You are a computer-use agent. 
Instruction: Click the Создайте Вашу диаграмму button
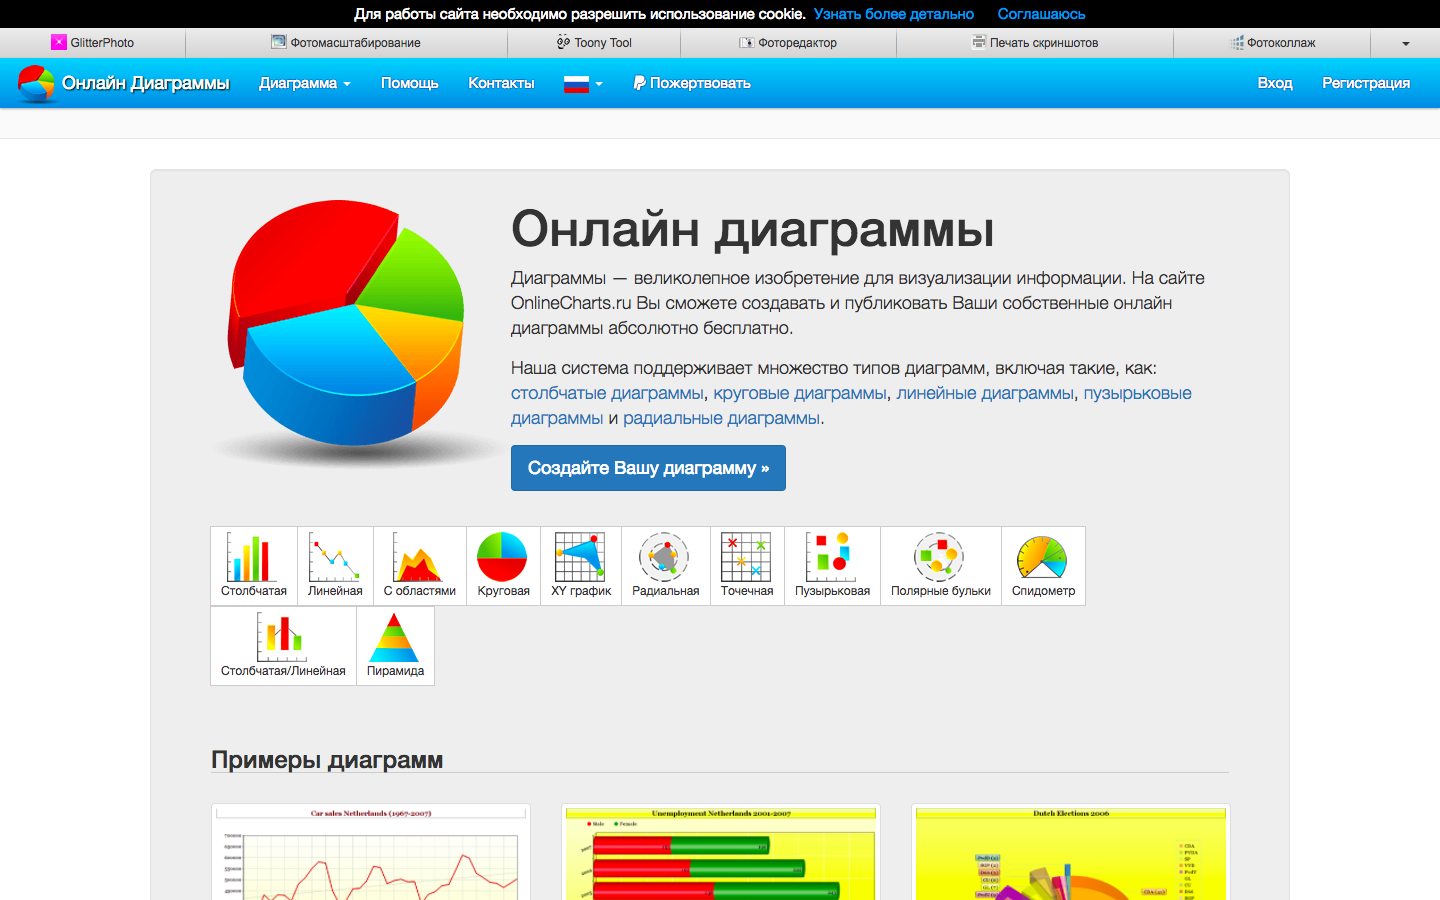648,467
